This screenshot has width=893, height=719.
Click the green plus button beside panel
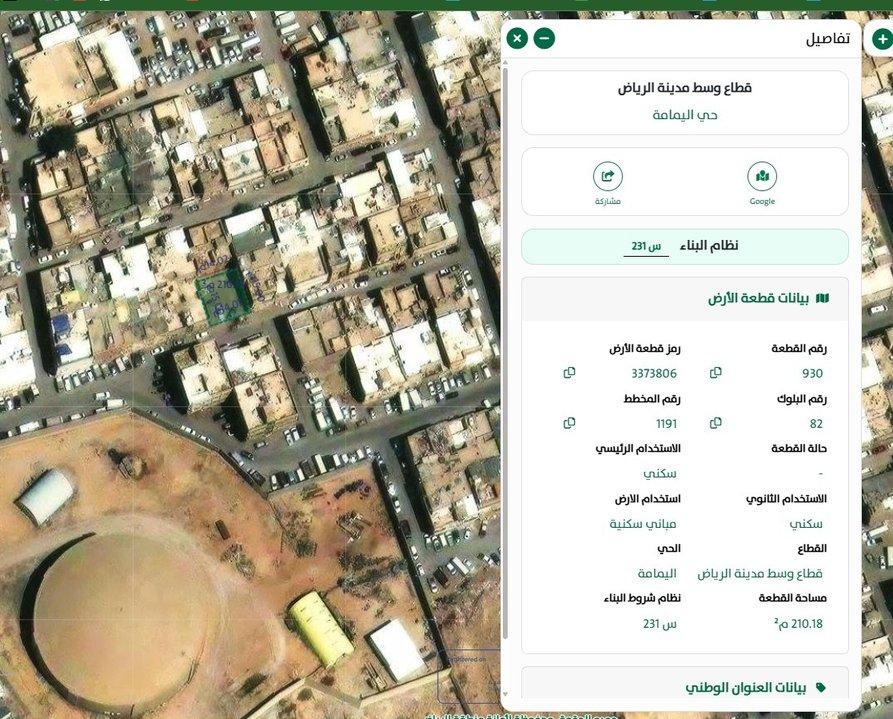(882, 38)
